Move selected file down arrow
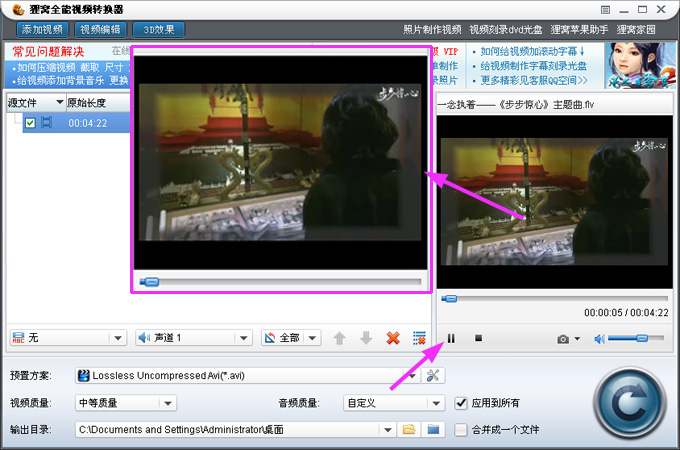 [366, 338]
